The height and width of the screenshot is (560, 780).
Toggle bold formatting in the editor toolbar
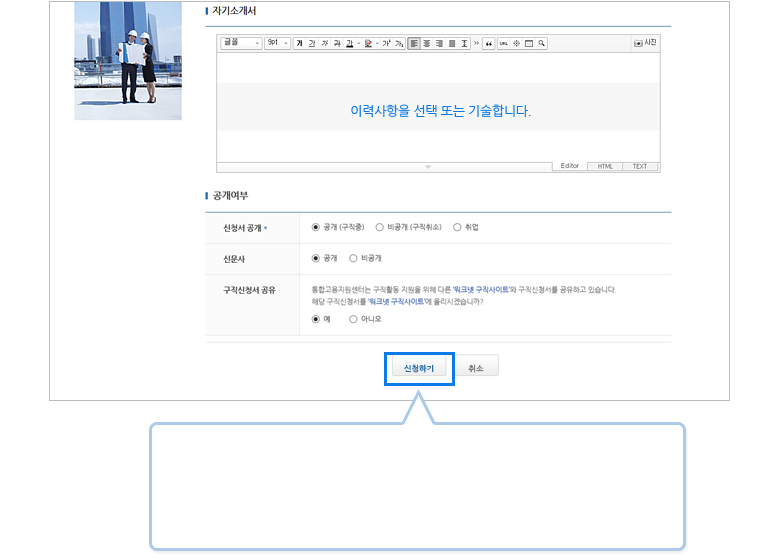[299, 44]
